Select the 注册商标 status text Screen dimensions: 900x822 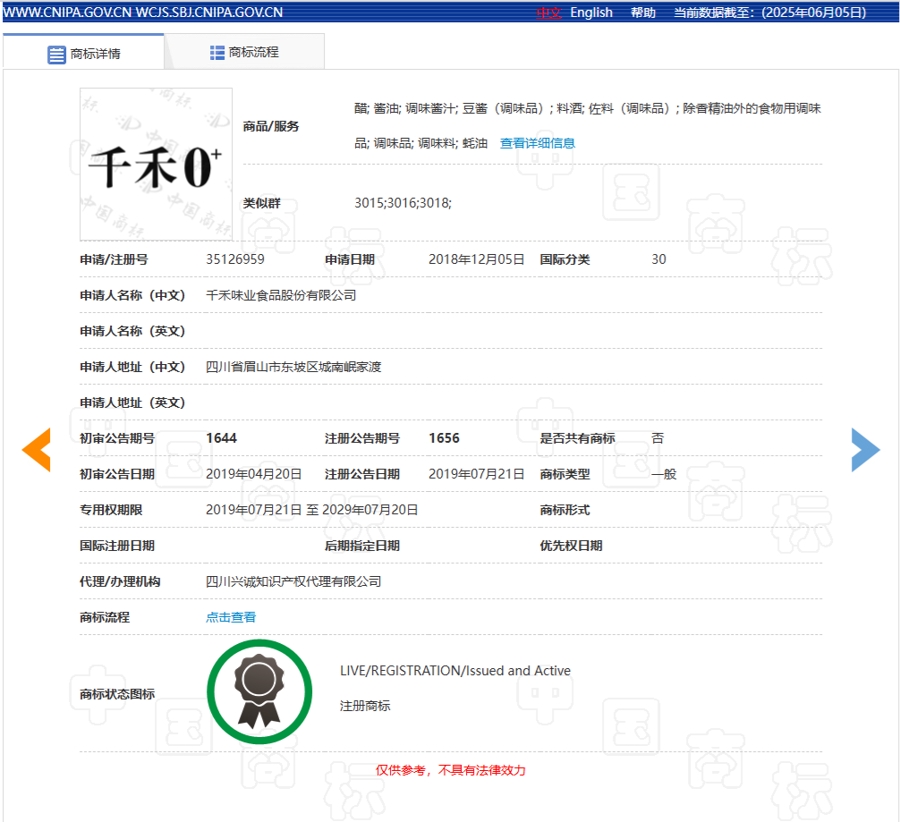tap(365, 706)
